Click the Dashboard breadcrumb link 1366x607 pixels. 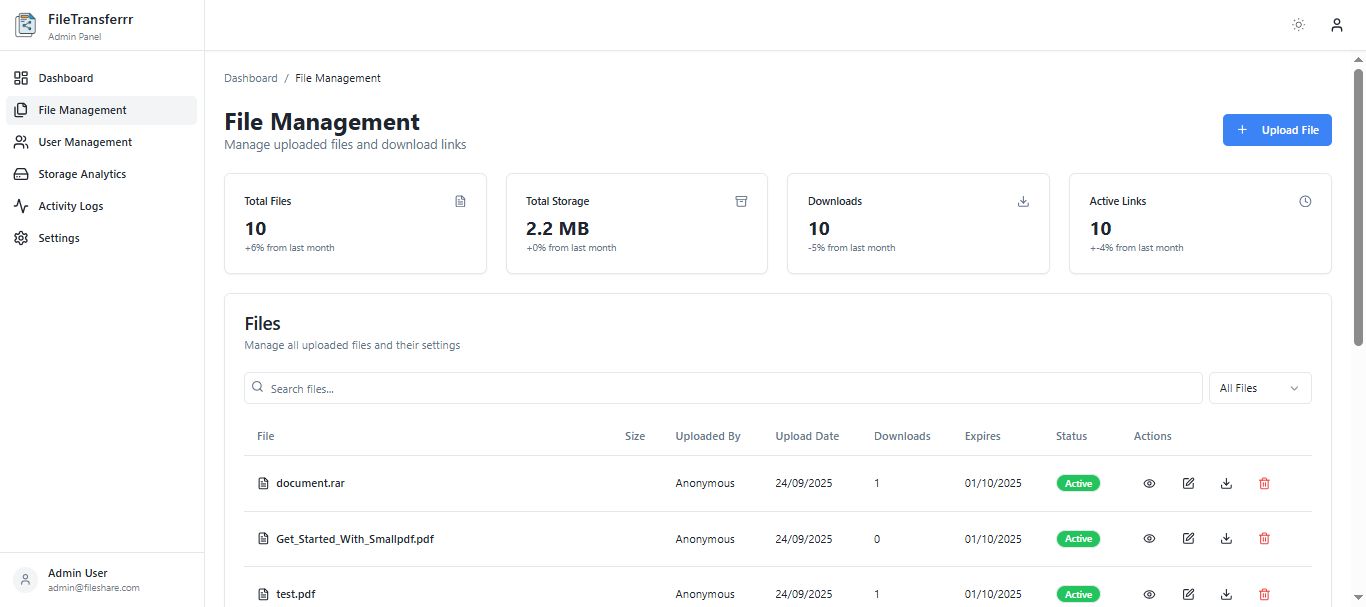(251, 78)
